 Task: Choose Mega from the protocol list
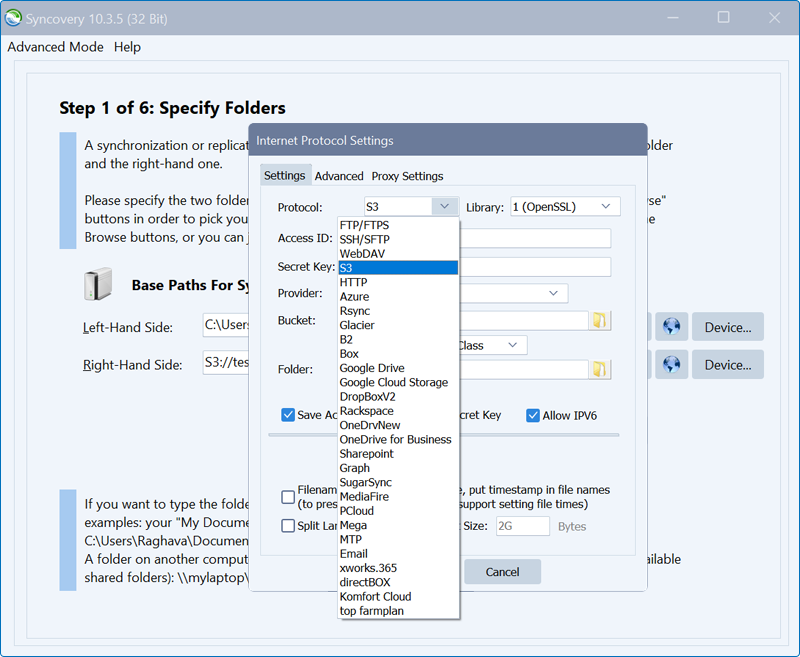click(398, 525)
